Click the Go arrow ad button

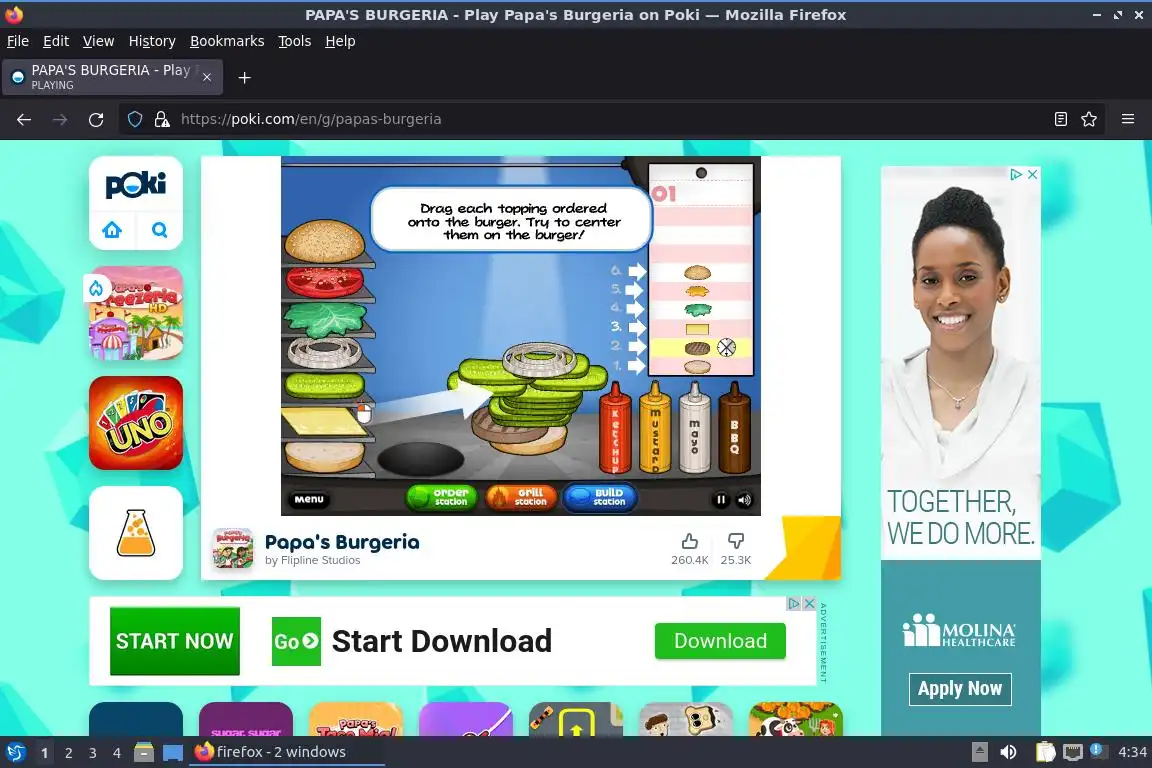(296, 642)
